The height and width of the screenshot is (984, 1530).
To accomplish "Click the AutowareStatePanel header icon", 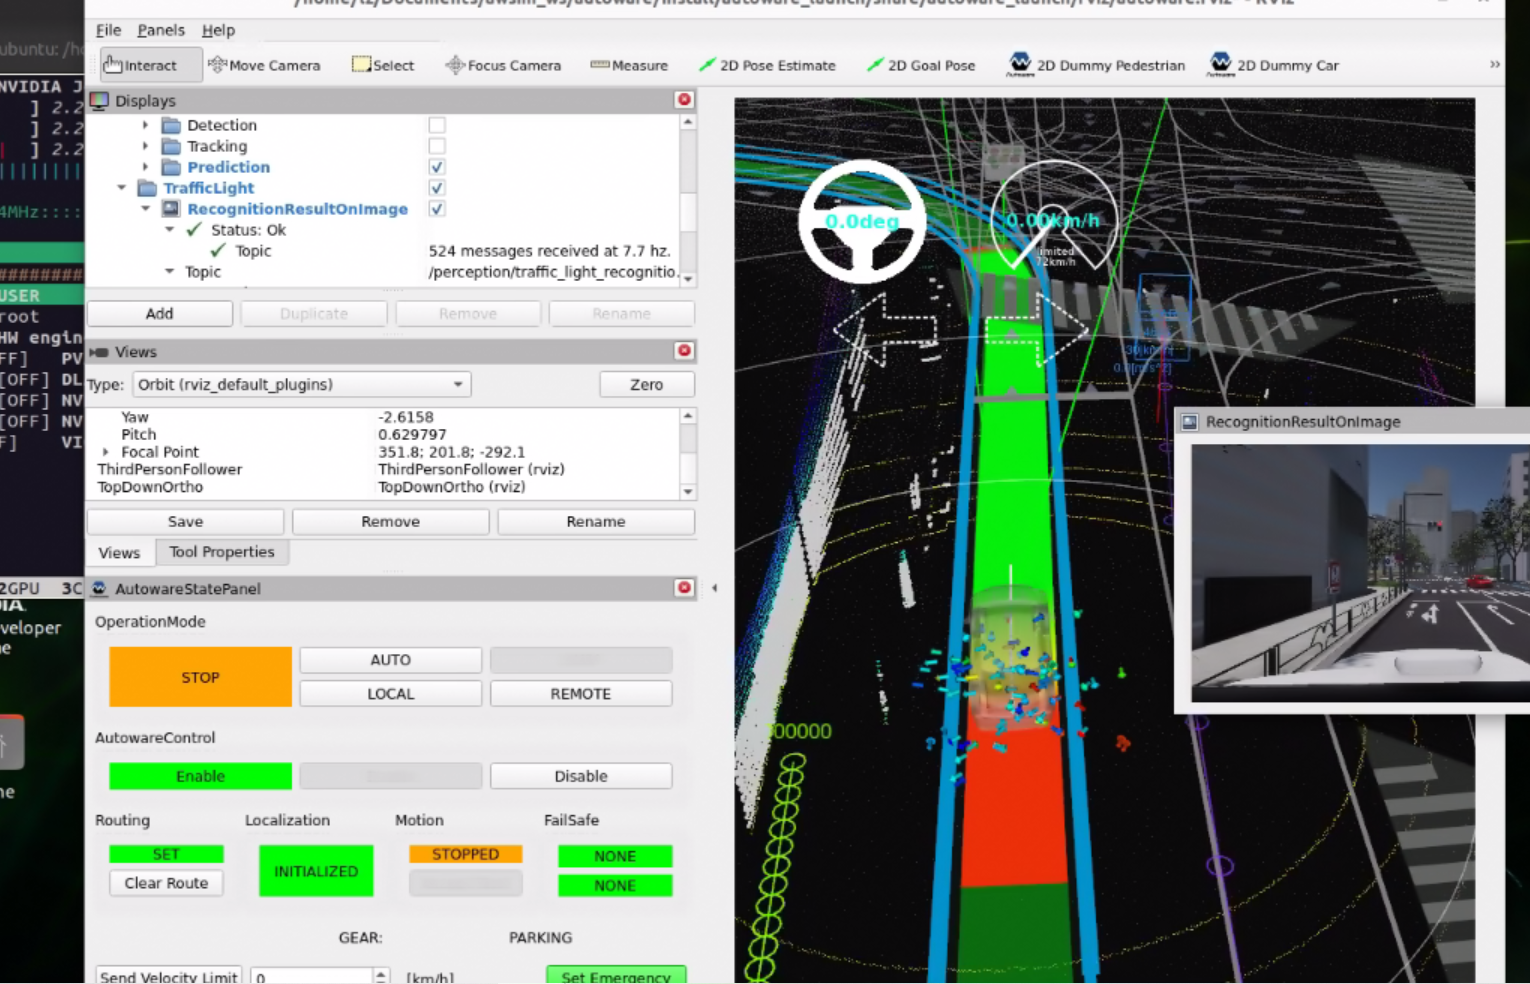I will point(99,589).
